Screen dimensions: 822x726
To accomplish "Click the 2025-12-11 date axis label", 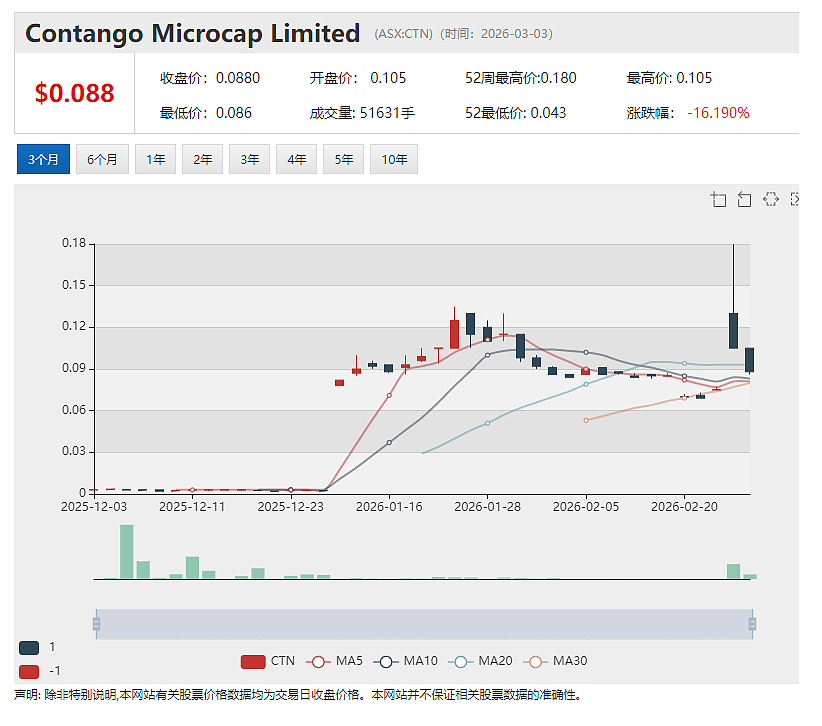I will click(192, 507).
